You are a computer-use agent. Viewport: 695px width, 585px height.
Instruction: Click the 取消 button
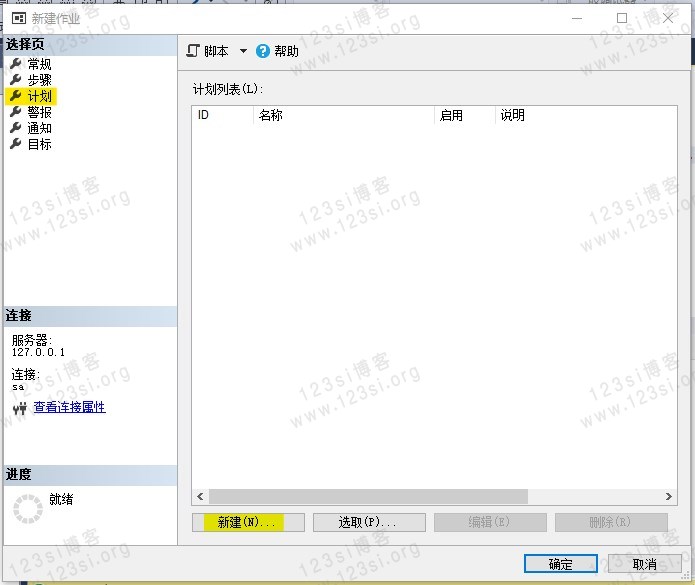click(645, 564)
